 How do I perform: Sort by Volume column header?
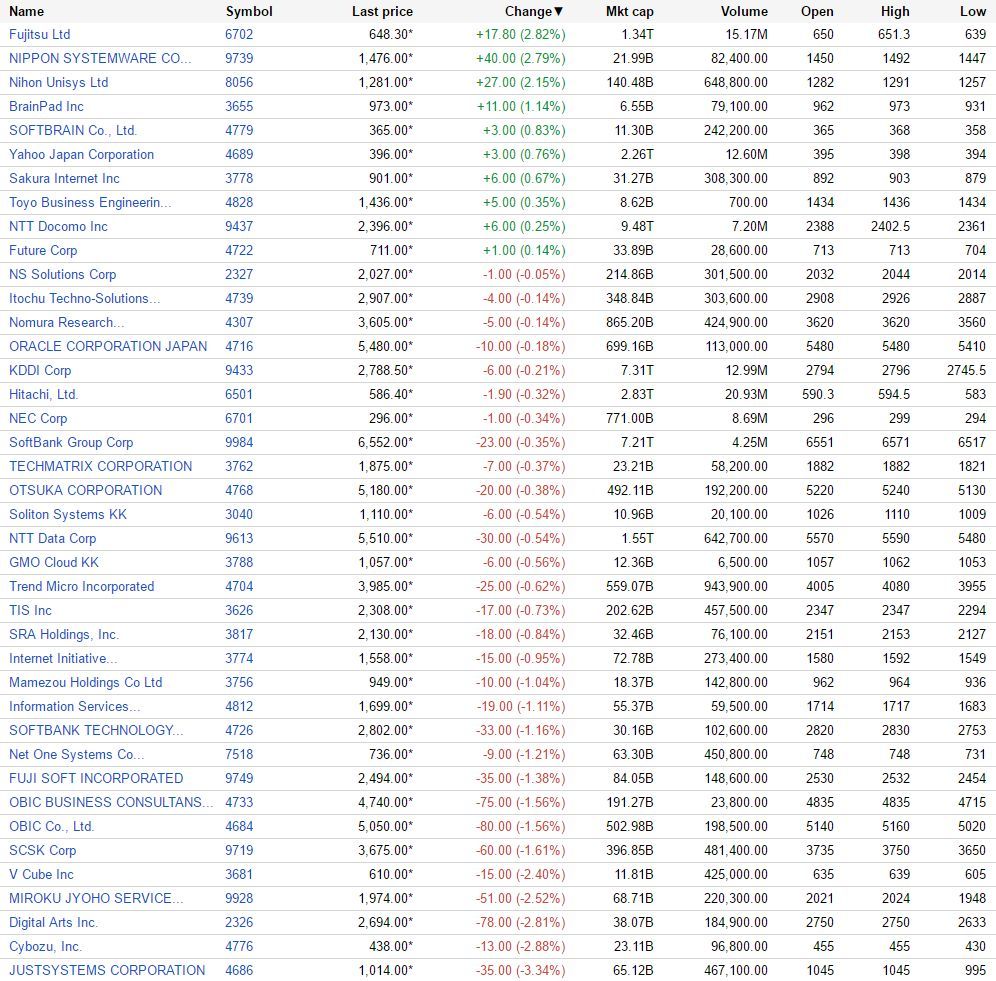(x=744, y=11)
